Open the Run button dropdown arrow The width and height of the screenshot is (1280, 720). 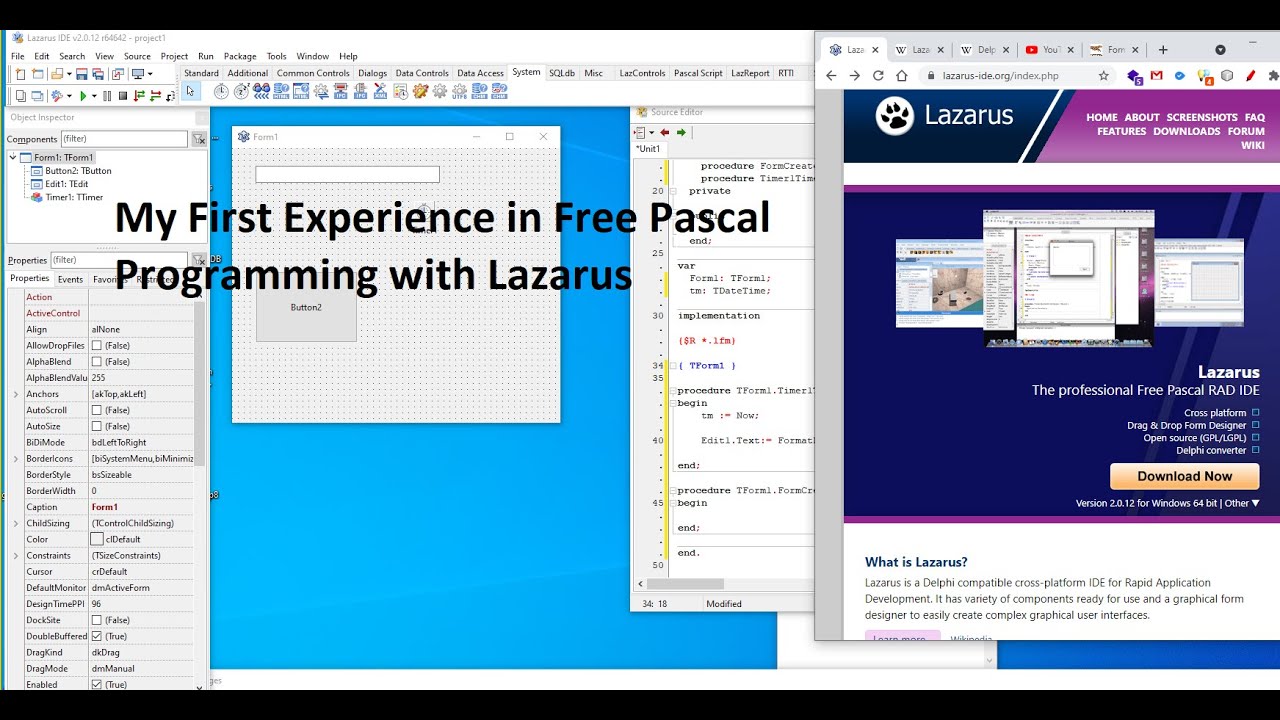click(x=94, y=96)
